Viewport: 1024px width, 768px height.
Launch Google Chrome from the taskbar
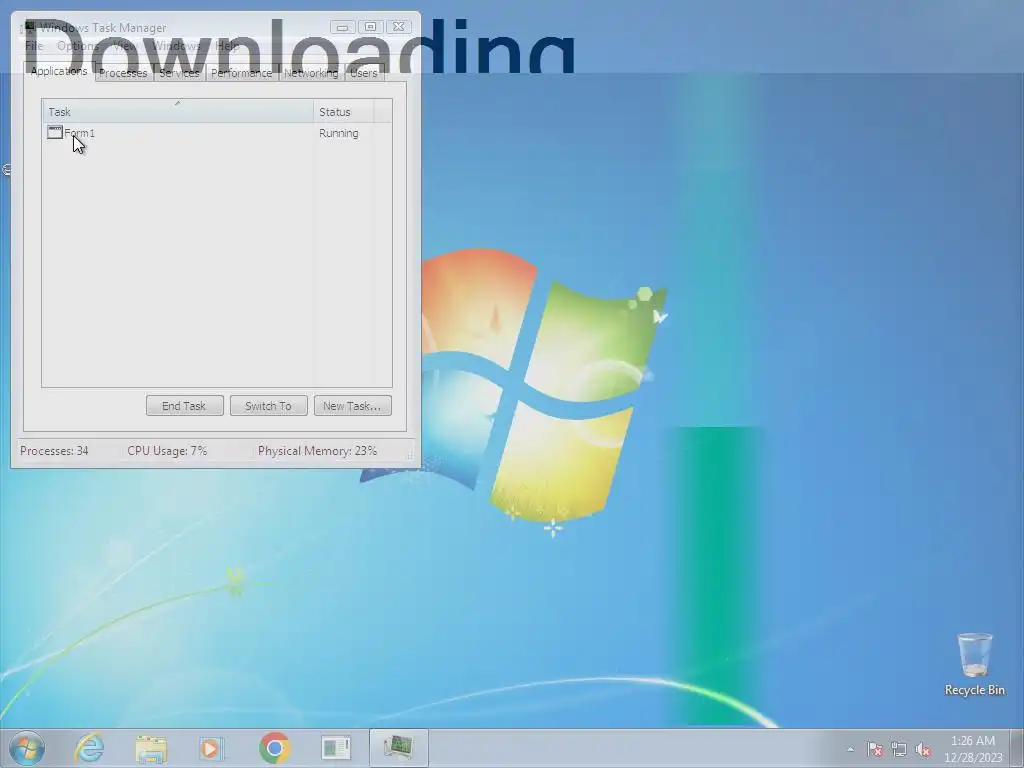pyautogui.click(x=274, y=748)
